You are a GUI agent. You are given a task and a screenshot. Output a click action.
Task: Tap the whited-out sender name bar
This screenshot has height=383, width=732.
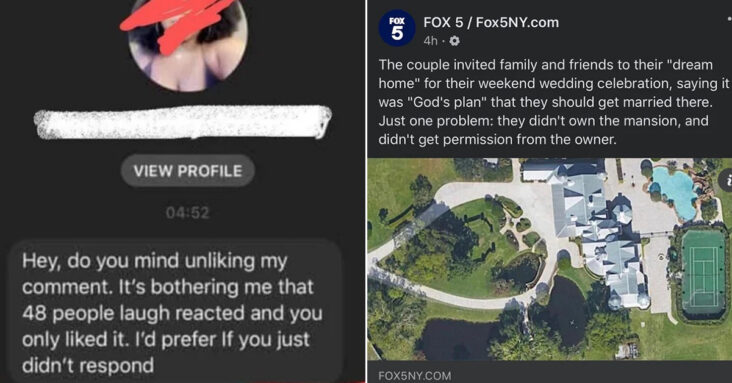[183, 122]
